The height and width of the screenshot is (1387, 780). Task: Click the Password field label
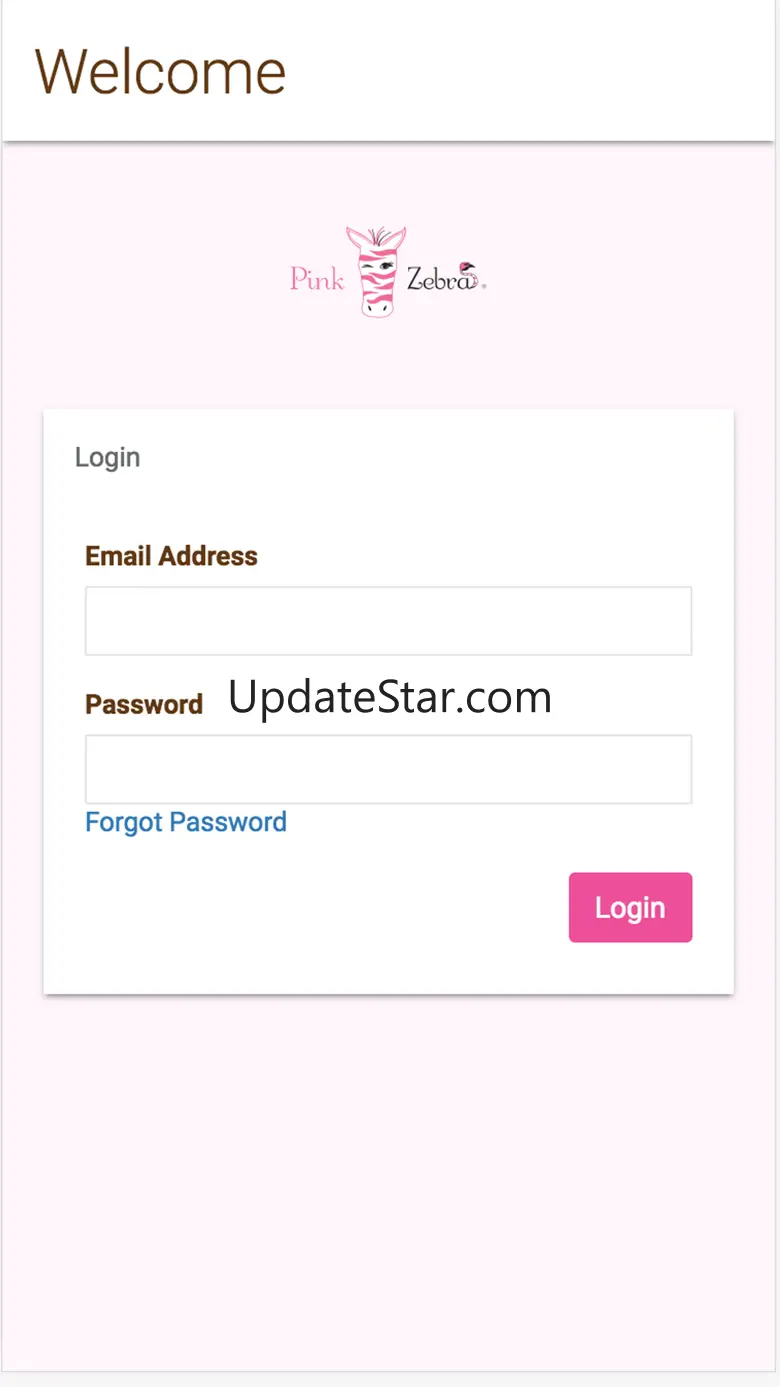[x=144, y=704]
